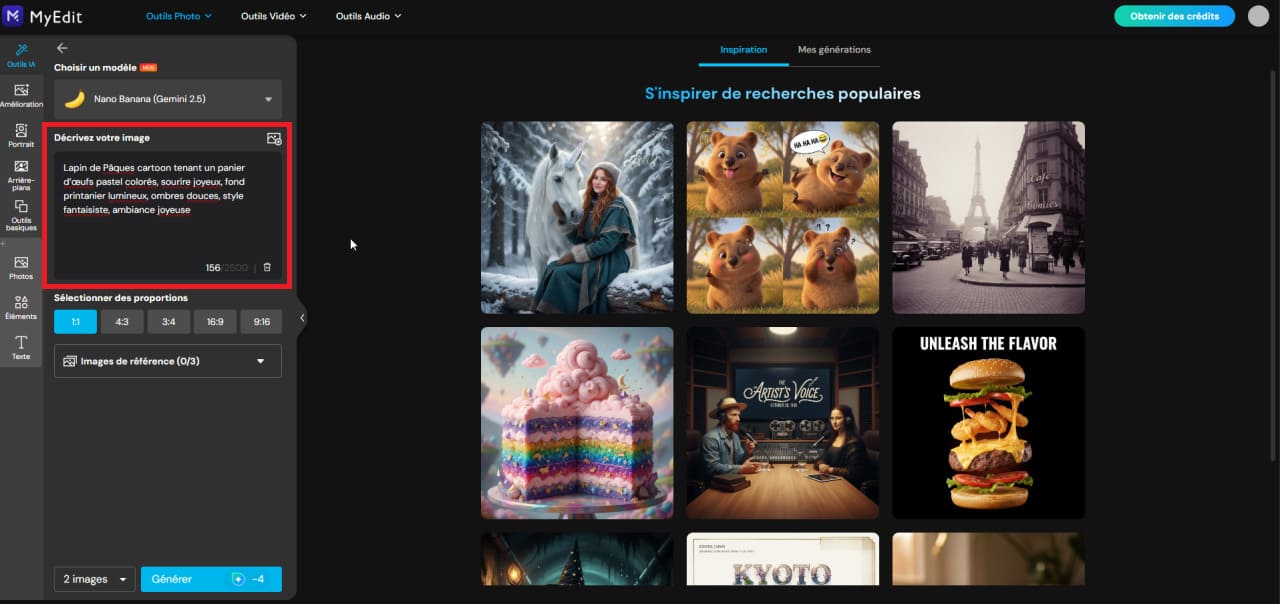Open user profile avatar
Viewport: 1280px width, 604px height.
1258,16
